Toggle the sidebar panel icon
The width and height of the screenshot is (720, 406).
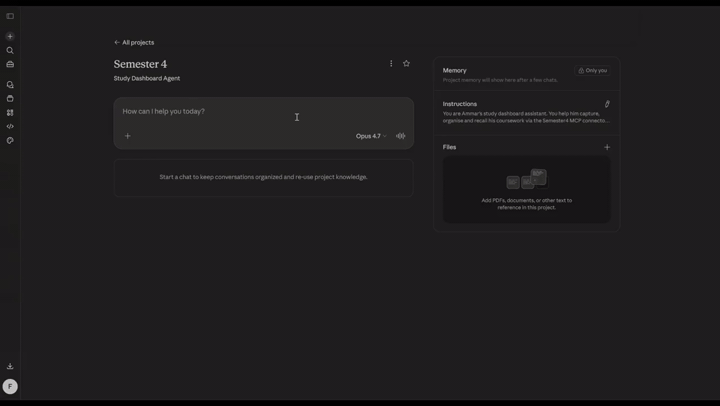[10, 16]
